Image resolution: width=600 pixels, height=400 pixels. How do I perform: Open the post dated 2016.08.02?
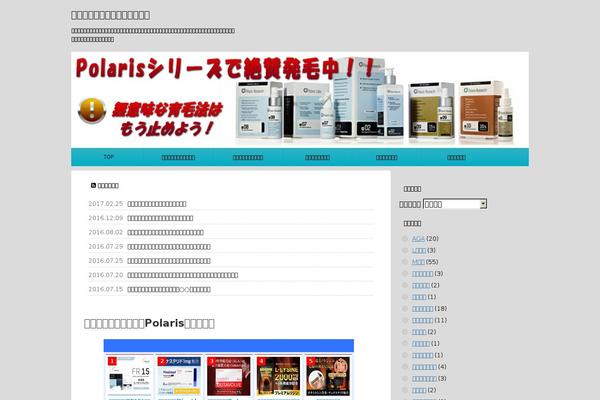(165, 232)
